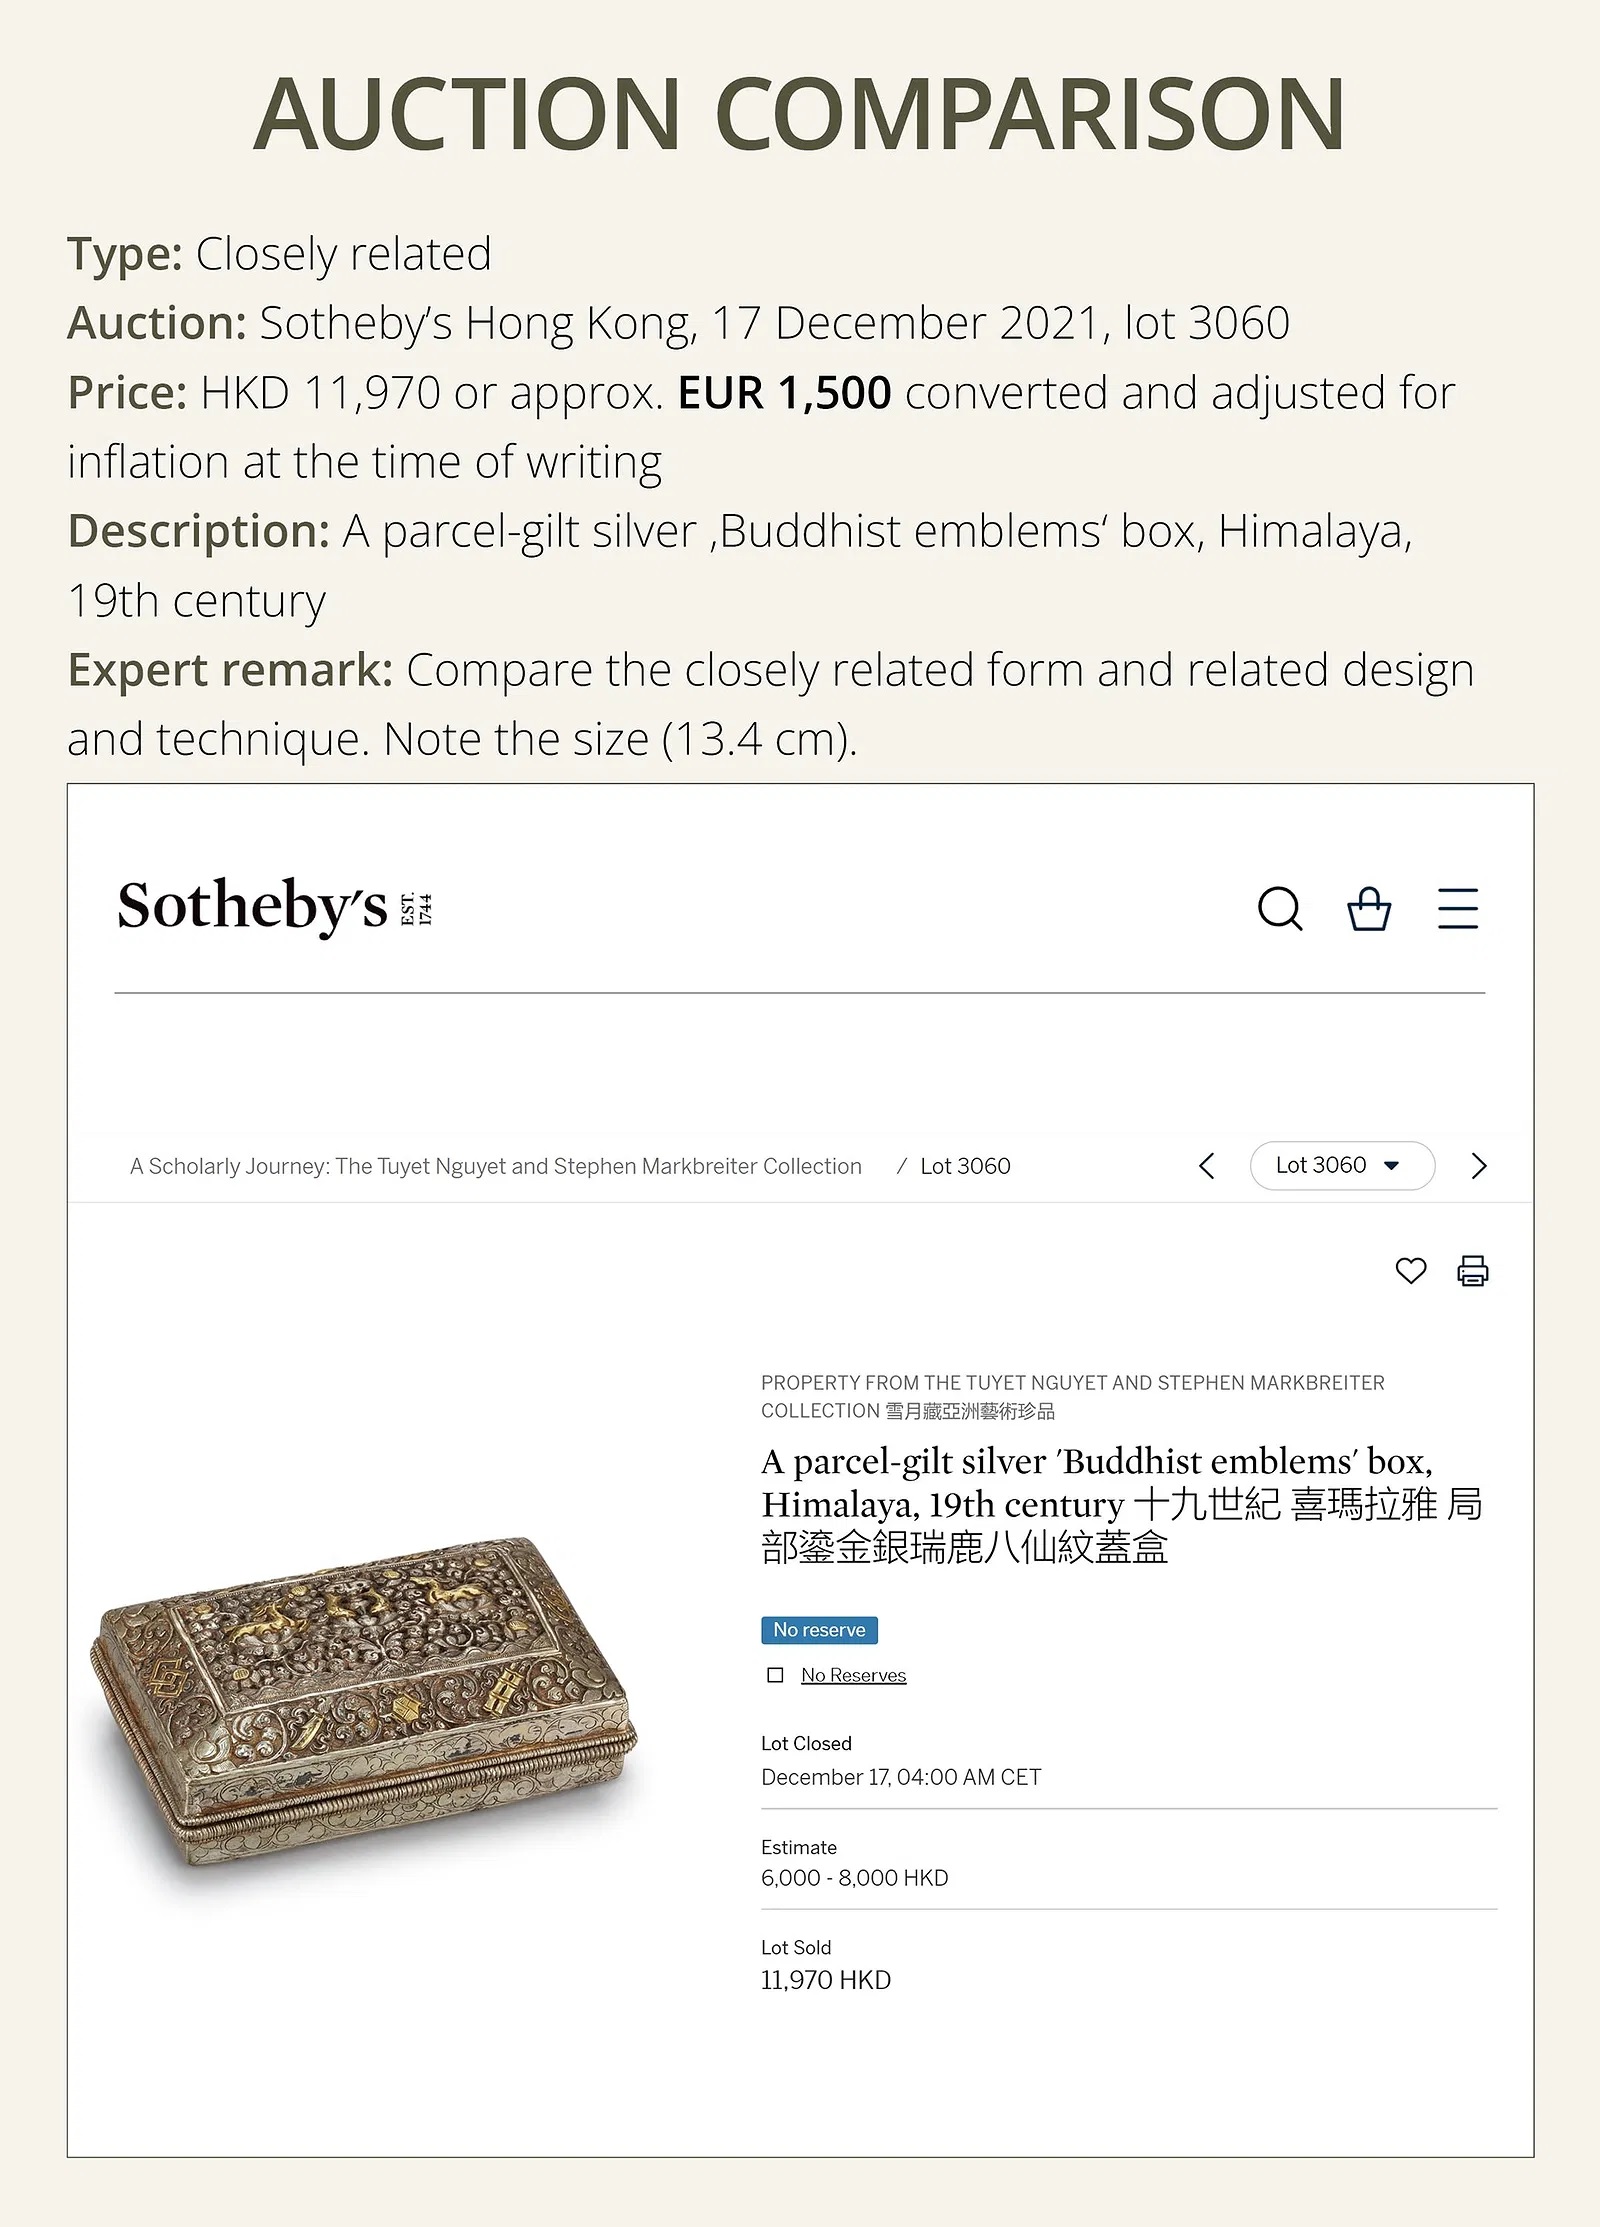Tick the No Reserves checkbox
The height and width of the screenshot is (2227, 1600).
click(x=775, y=1675)
